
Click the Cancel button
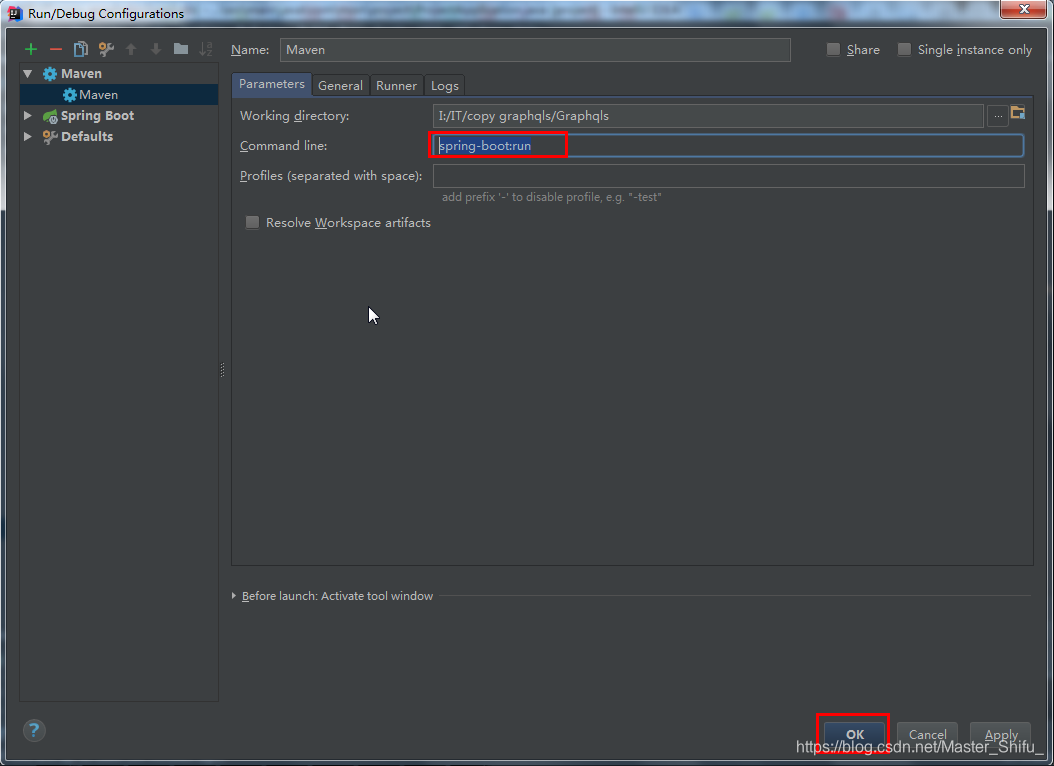(928, 734)
